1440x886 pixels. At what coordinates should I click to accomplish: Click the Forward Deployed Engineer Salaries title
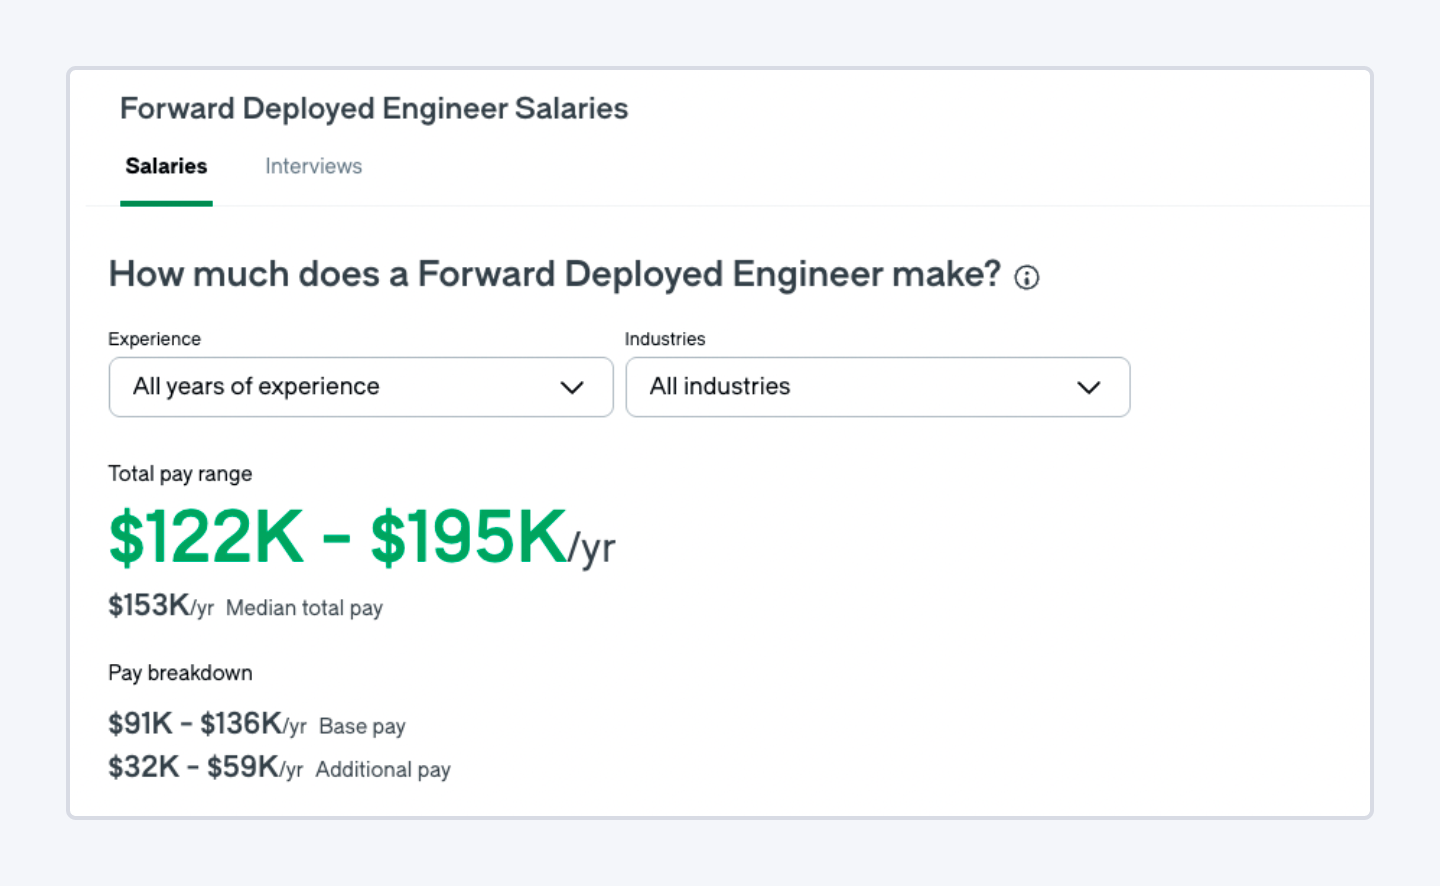[x=374, y=108]
